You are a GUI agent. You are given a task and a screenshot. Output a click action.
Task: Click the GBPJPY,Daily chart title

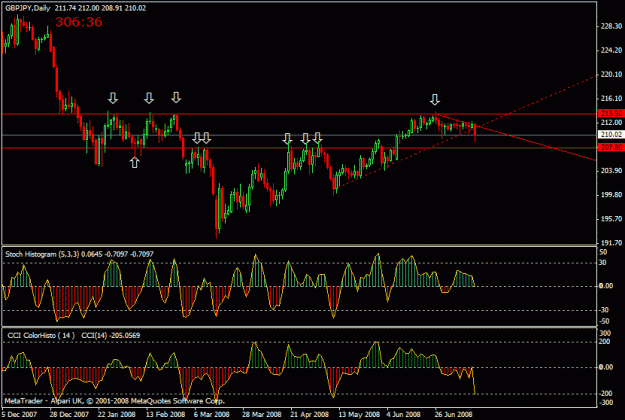point(28,8)
